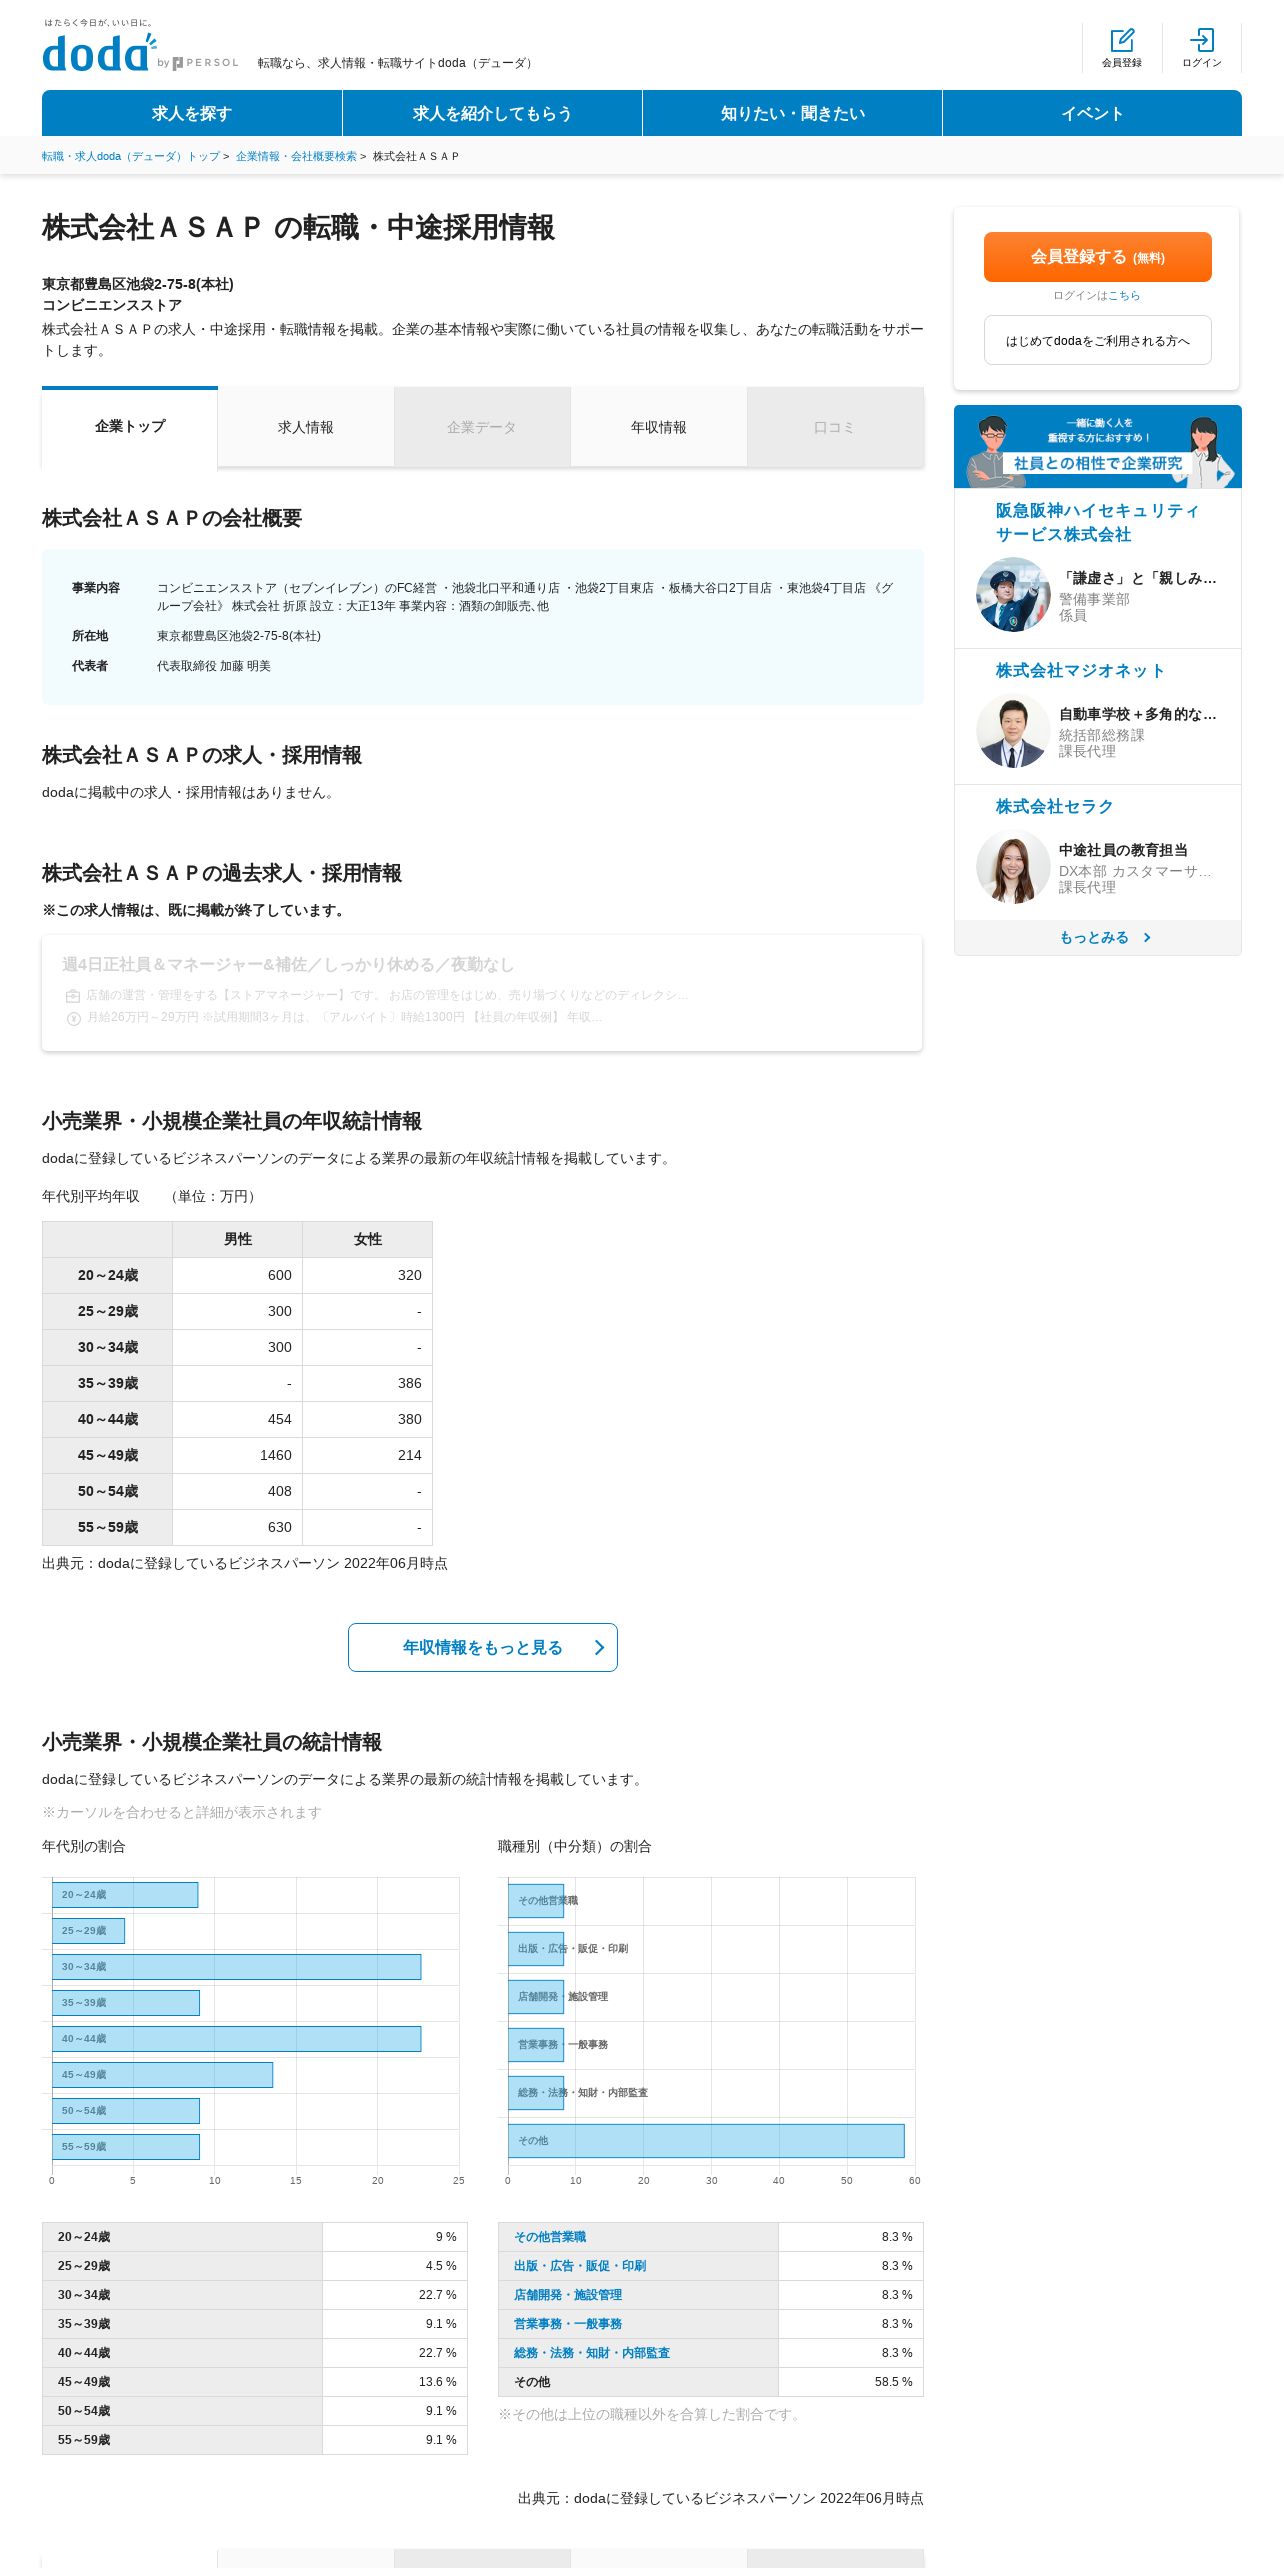
Task: Open the 会員登録 pencil icon
Action: click(x=1122, y=40)
